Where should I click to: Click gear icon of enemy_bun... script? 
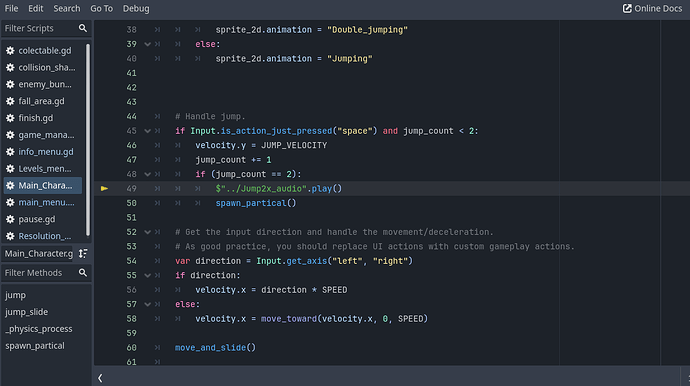tap(10, 84)
